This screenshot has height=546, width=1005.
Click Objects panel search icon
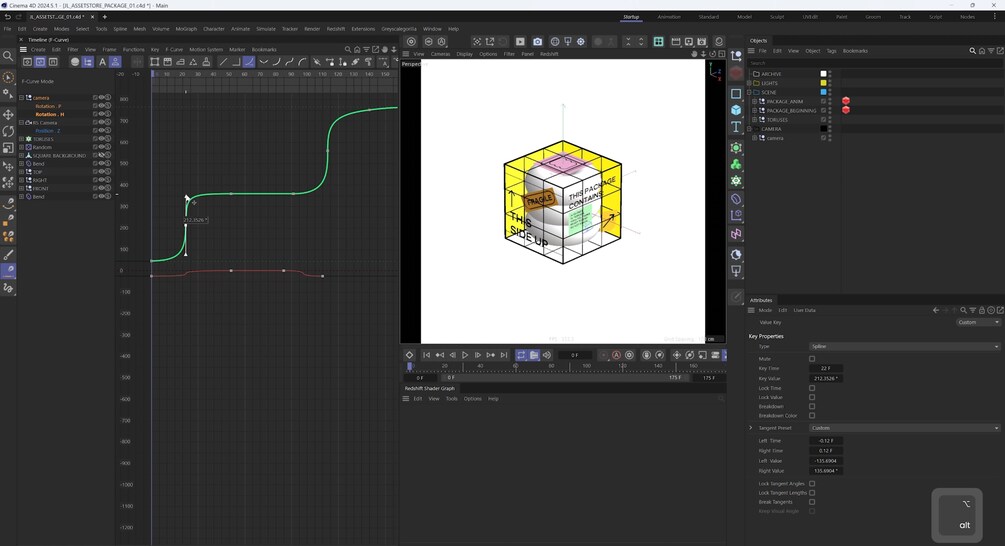pos(972,51)
